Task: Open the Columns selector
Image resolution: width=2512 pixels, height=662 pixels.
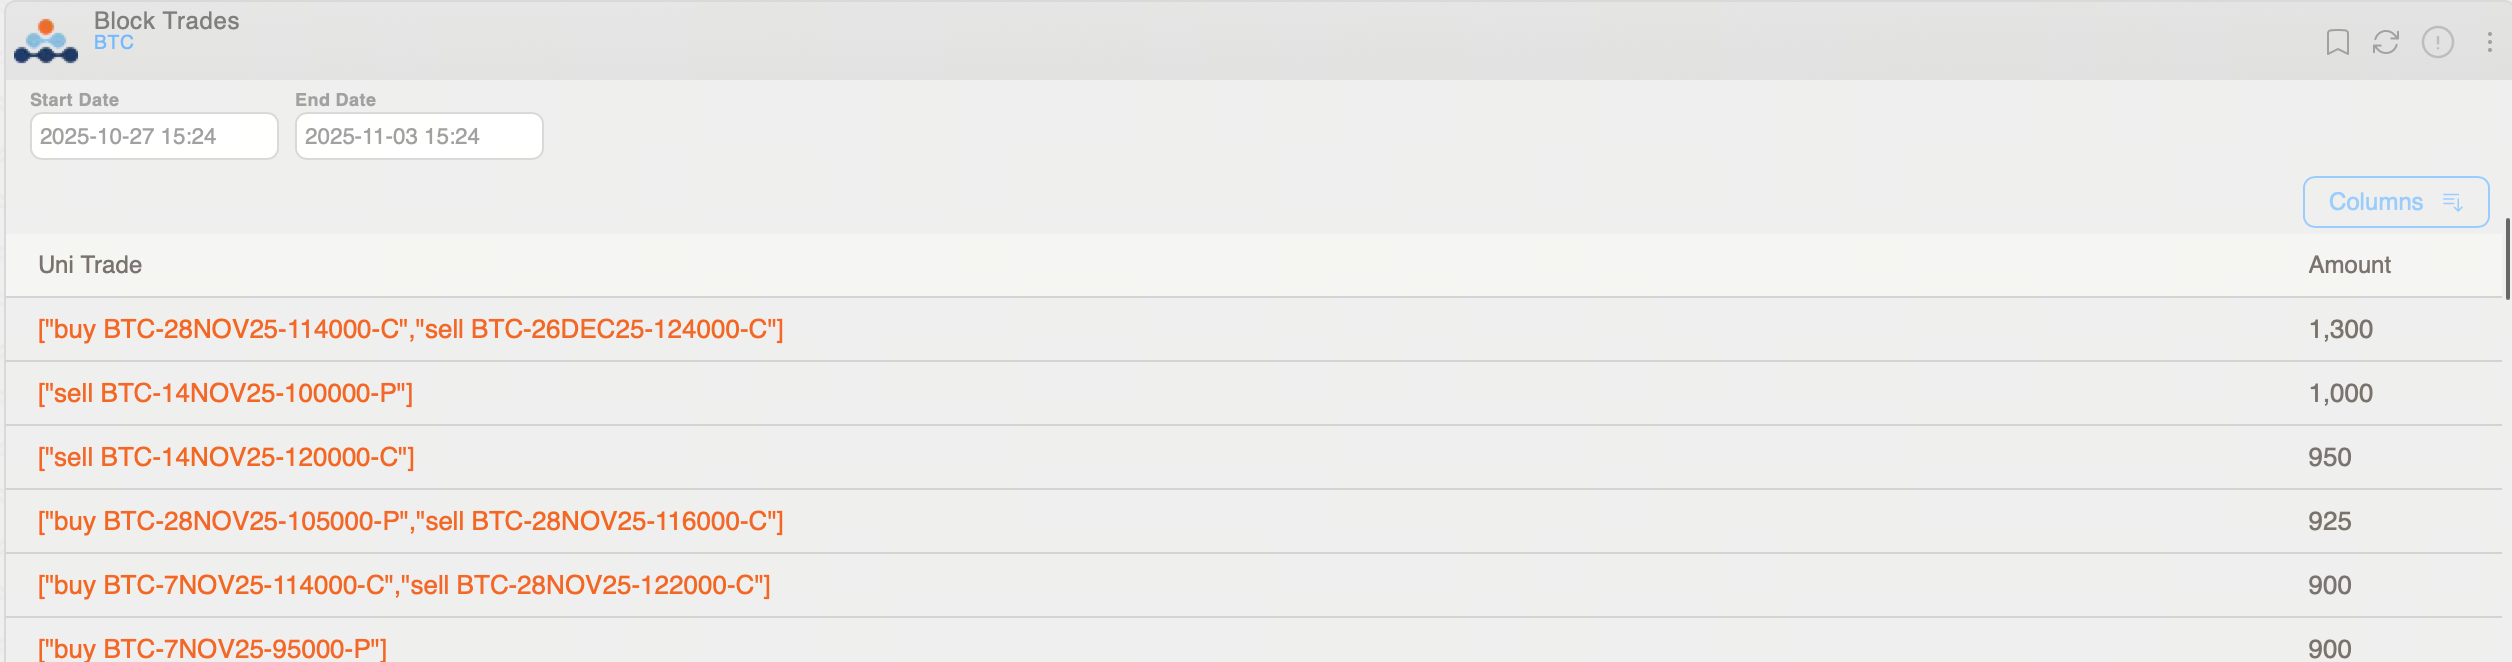Action: point(2395,202)
